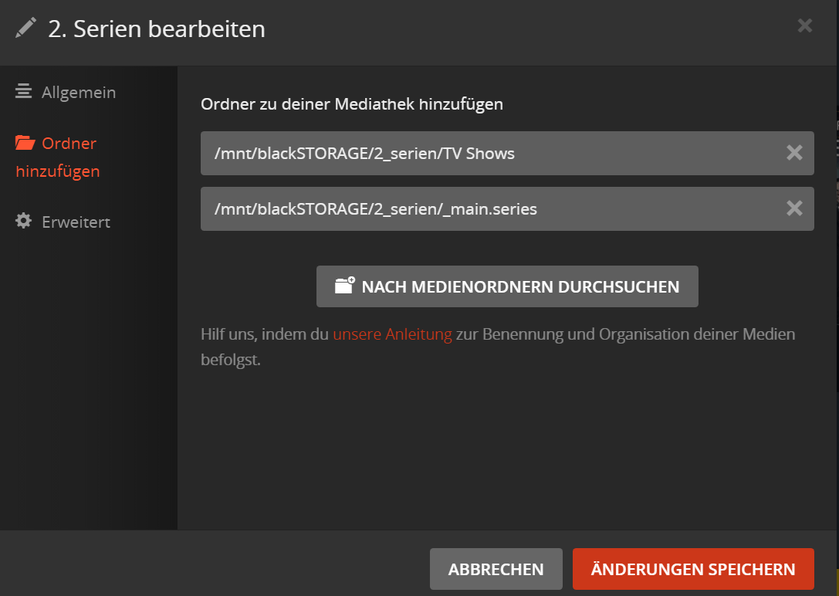Open the Erweitert settings tab
The image size is (839, 596).
point(76,222)
